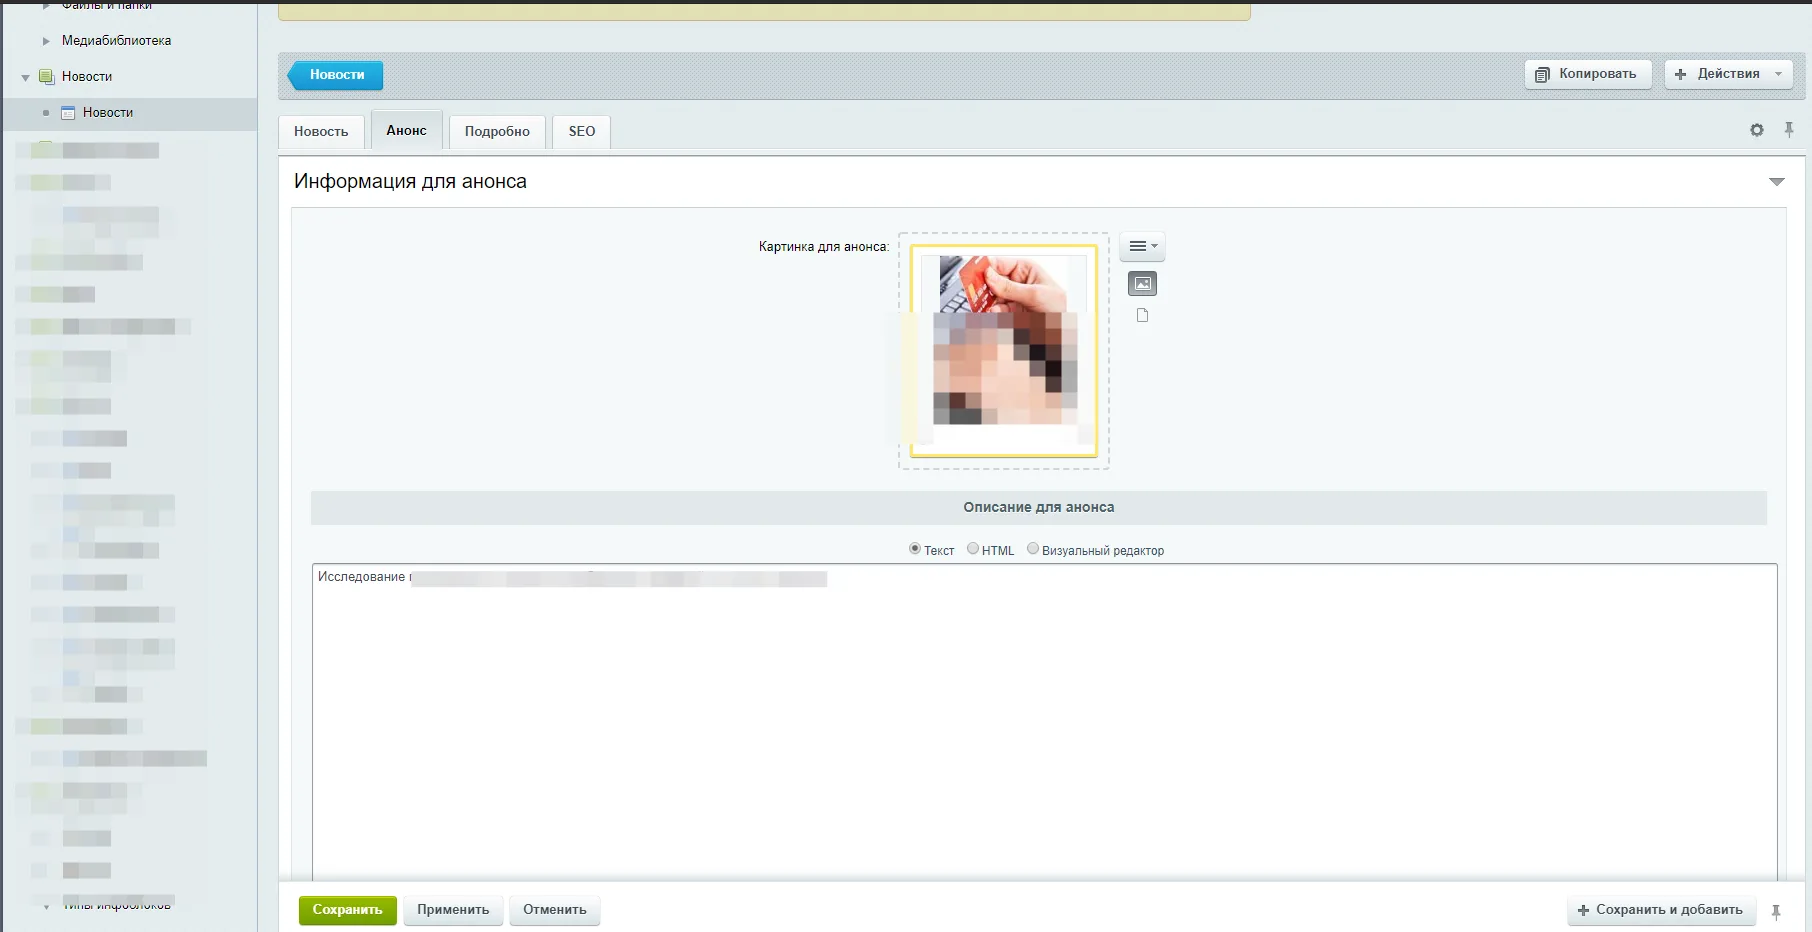This screenshot has height=932, width=1812.
Task: Open the gear settings icon above the form
Action: (1757, 130)
